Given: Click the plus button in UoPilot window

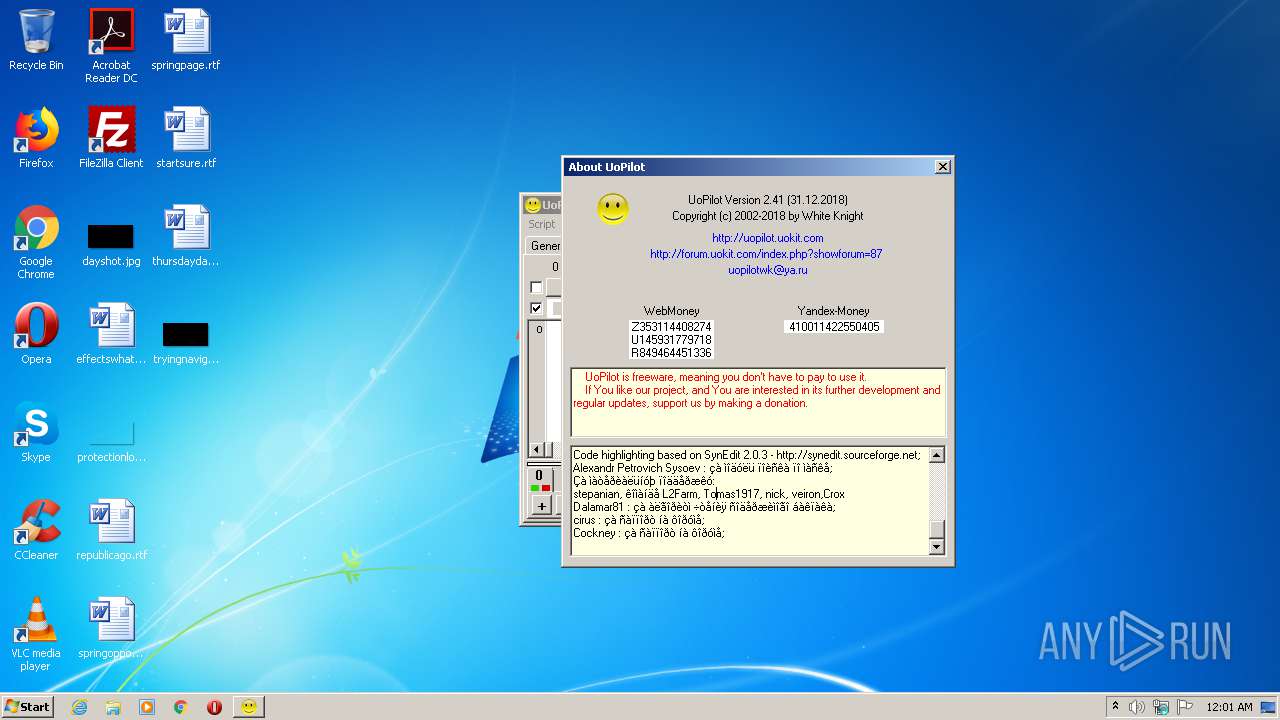Looking at the screenshot, I should [x=541, y=506].
